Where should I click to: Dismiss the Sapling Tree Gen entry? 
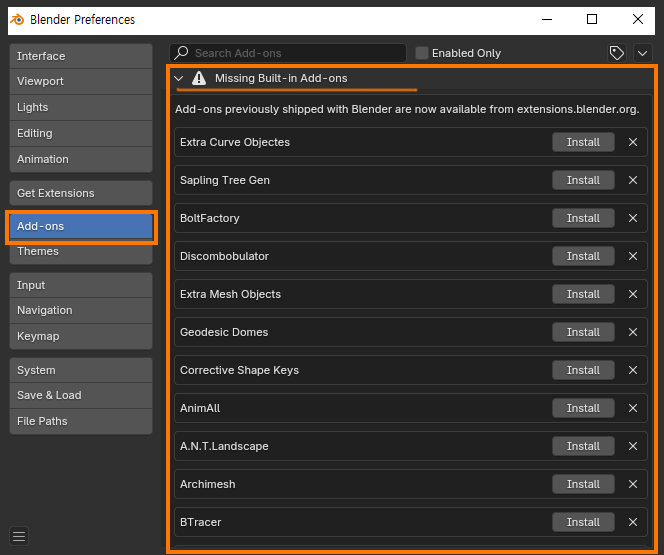point(633,180)
